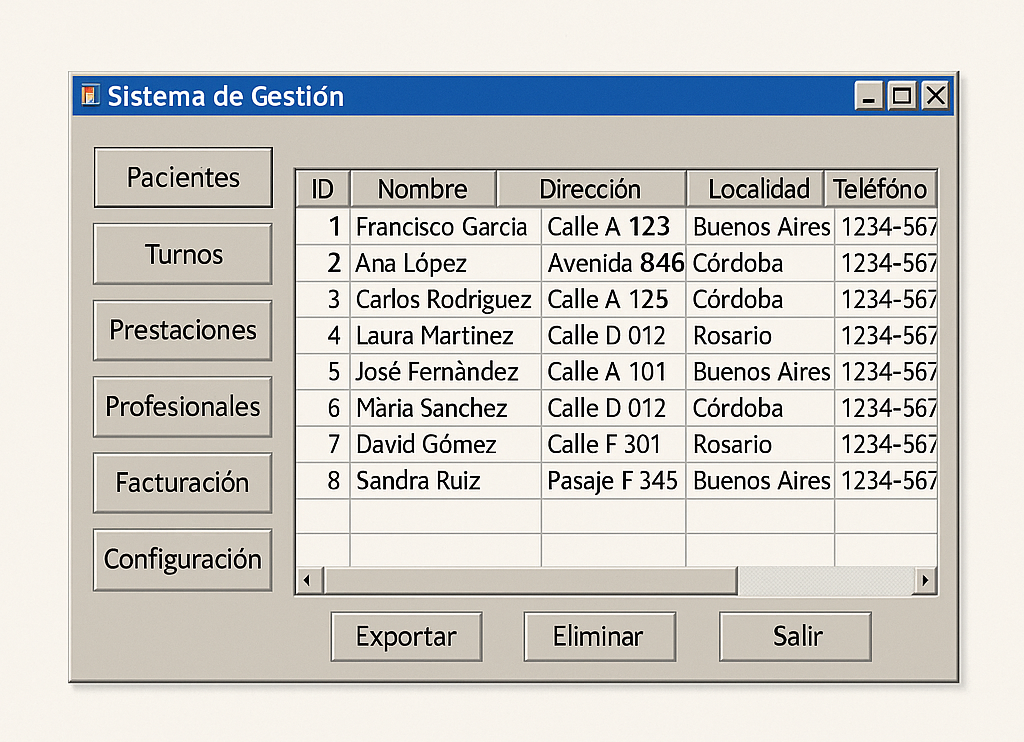
Task: Open the Facturación section
Action: tap(183, 483)
